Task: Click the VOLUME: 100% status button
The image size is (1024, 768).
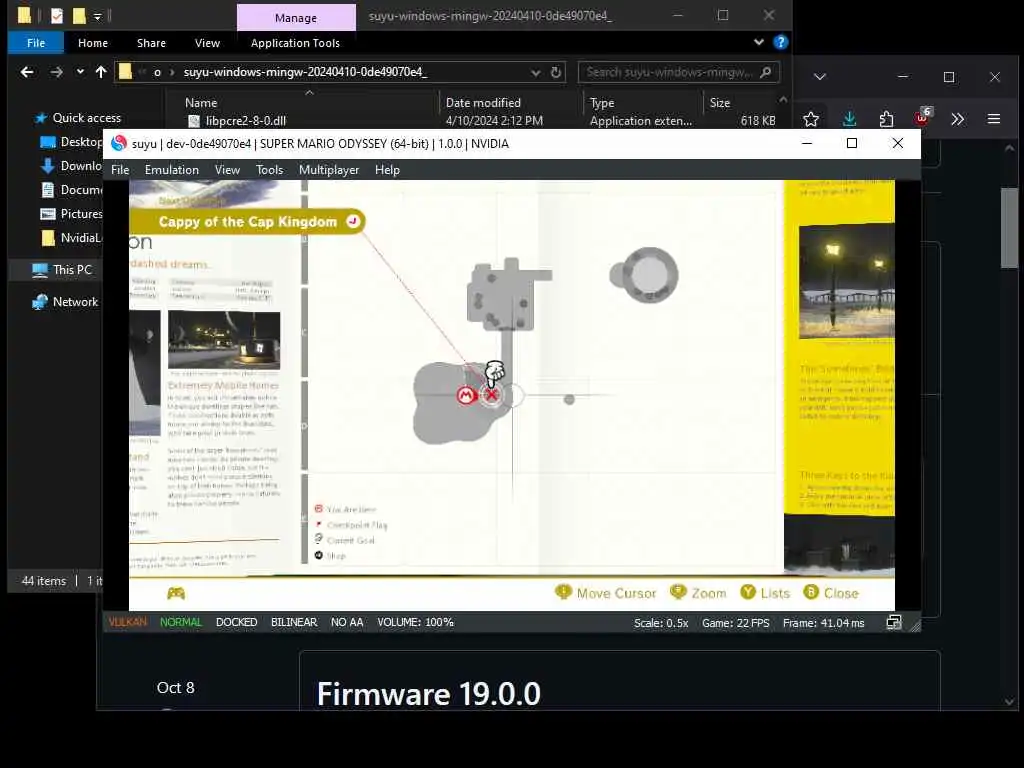Action: 415,622
